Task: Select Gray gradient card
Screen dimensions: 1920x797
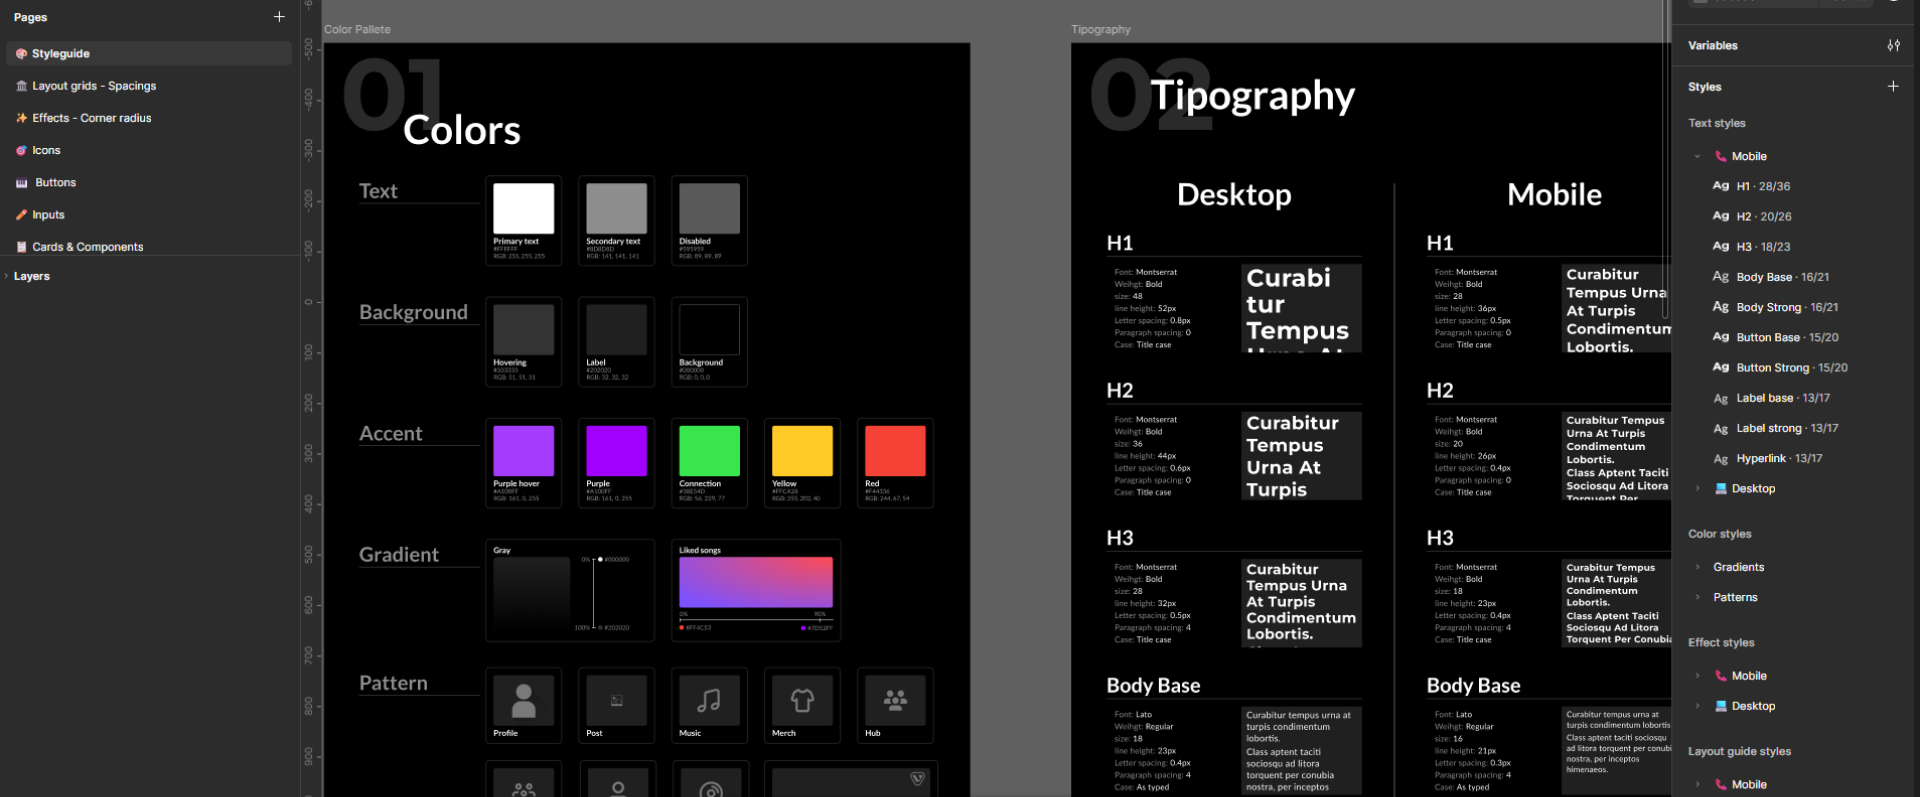Action: 570,590
